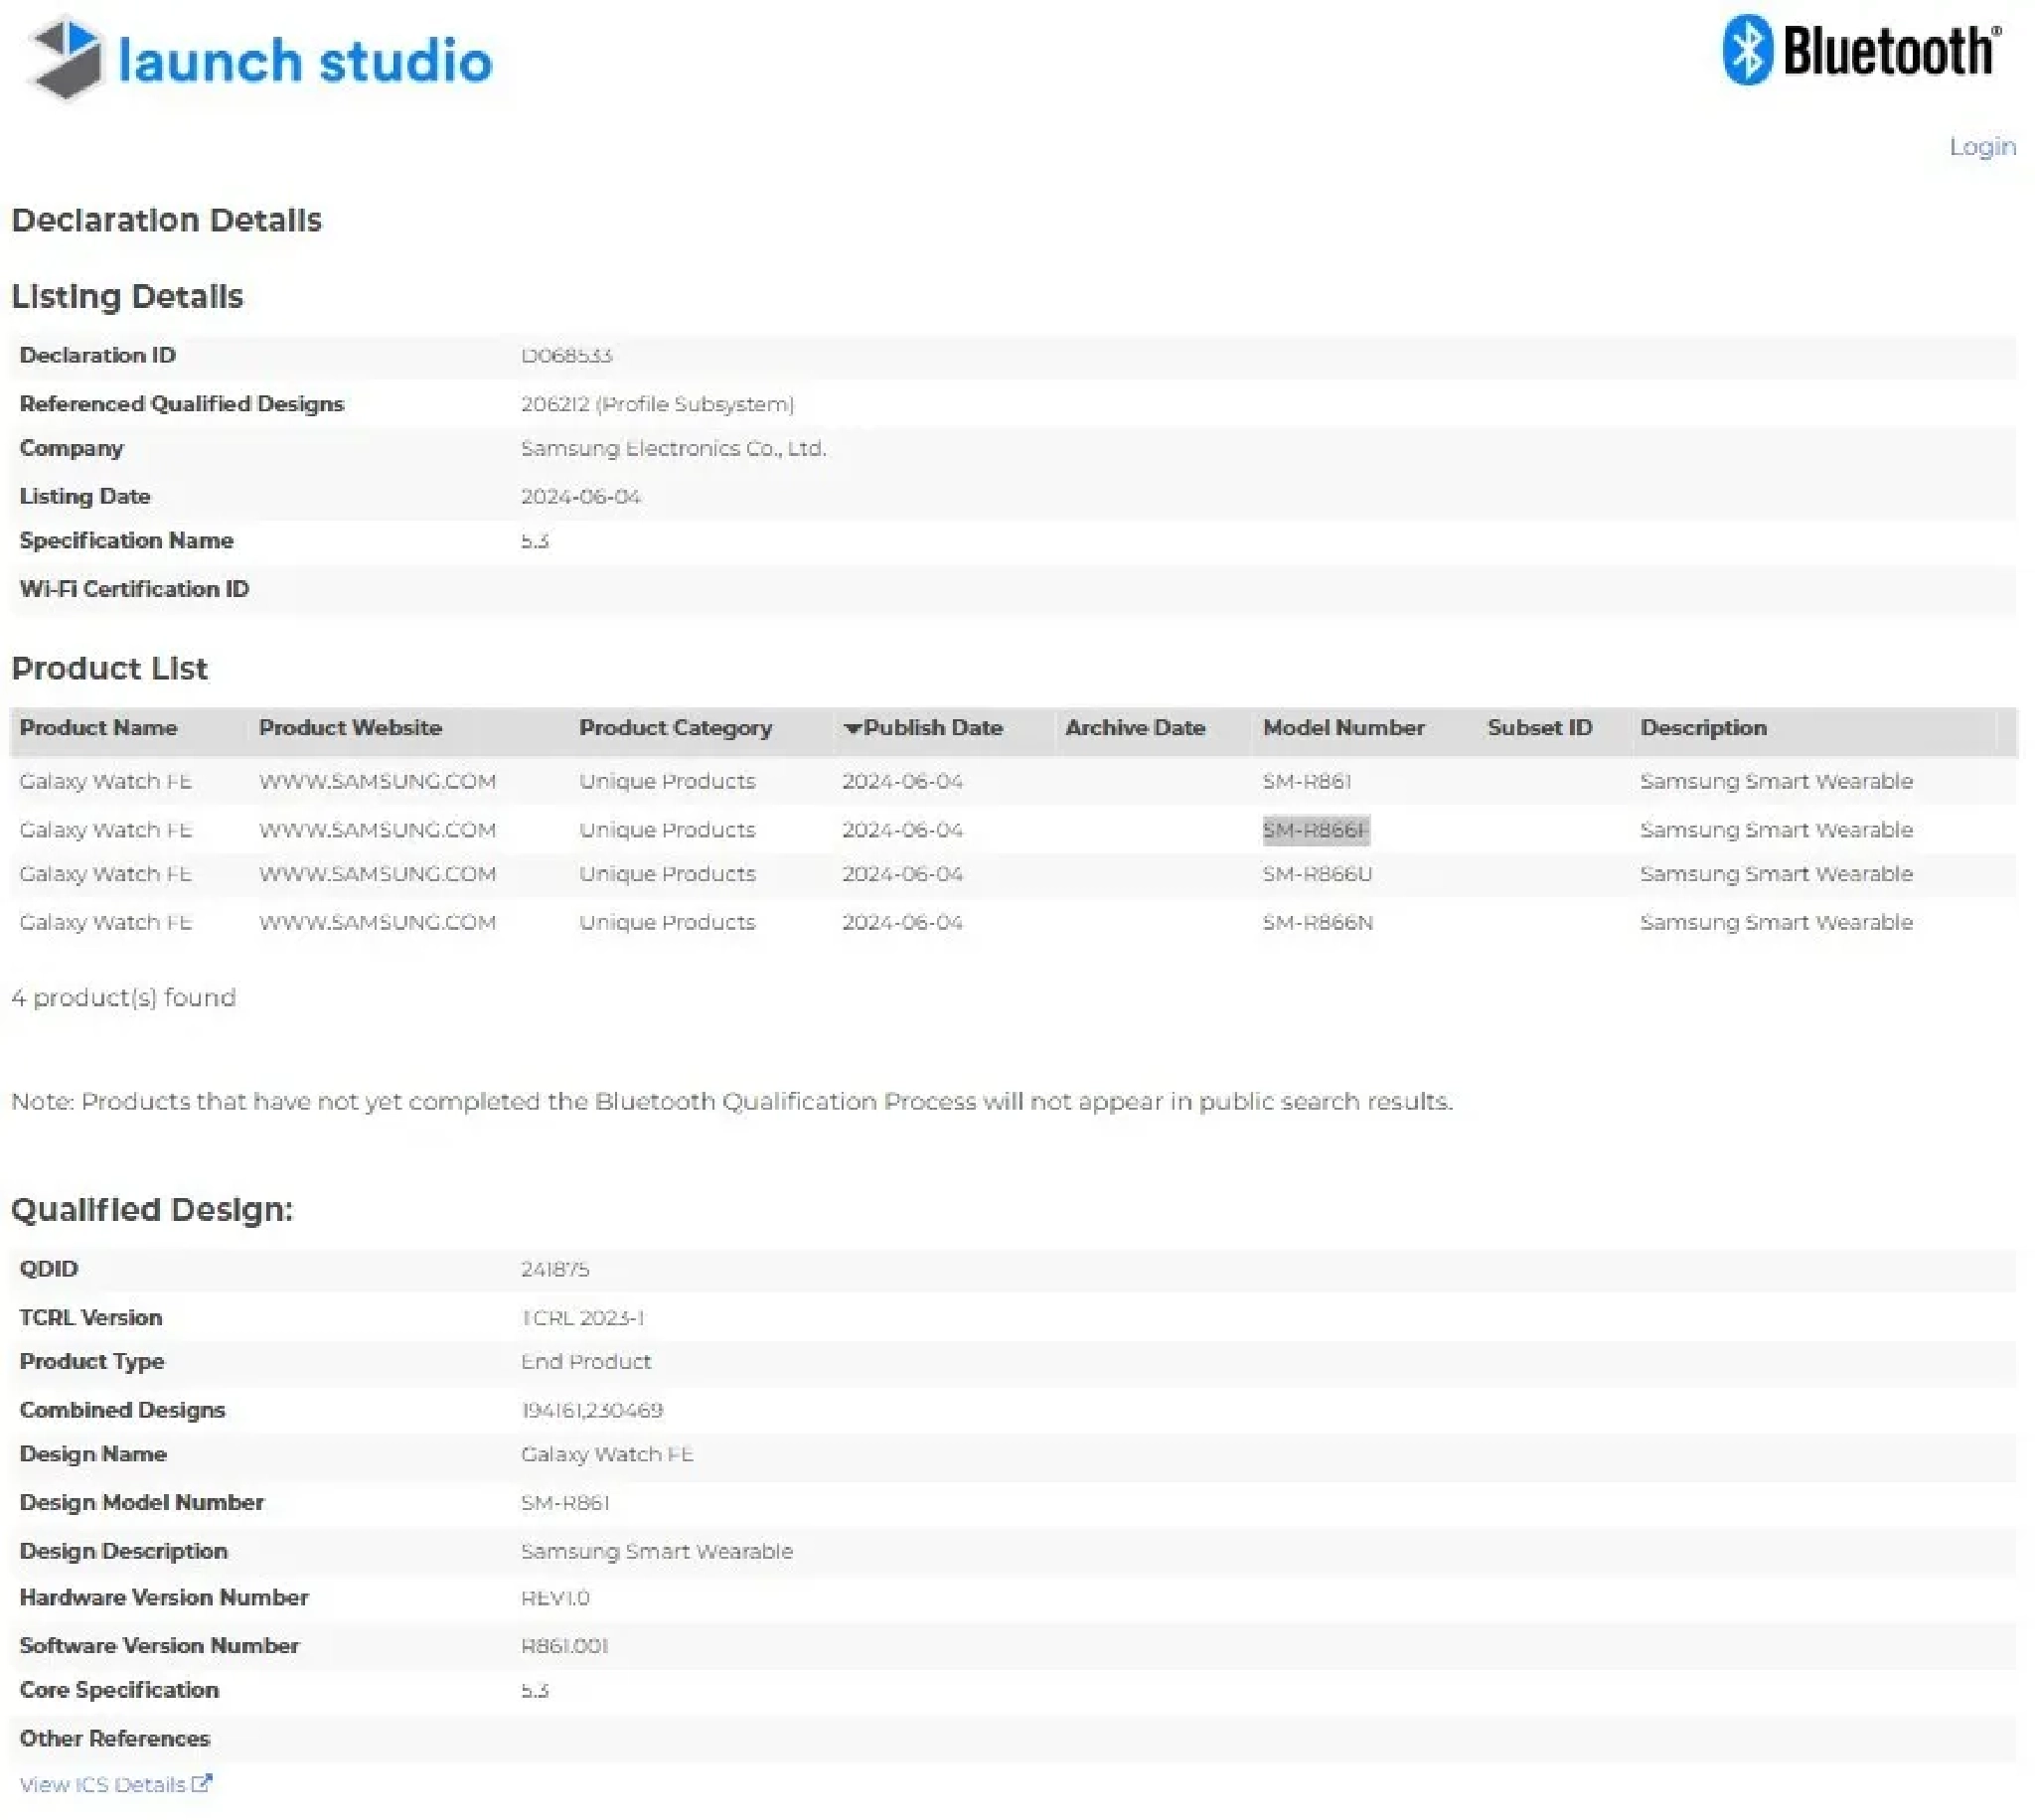Click the Login link
The width and height of the screenshot is (2035, 1820).
tap(1981, 147)
